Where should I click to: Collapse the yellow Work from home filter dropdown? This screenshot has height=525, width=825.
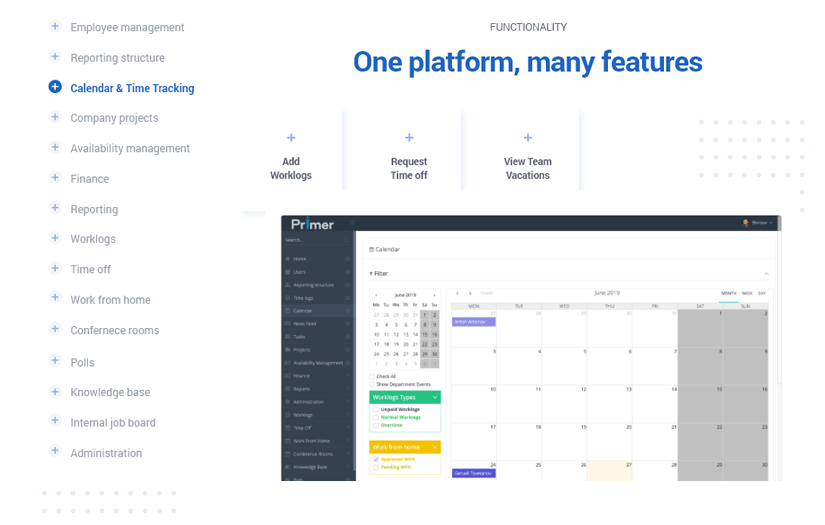pyautogui.click(x=435, y=447)
